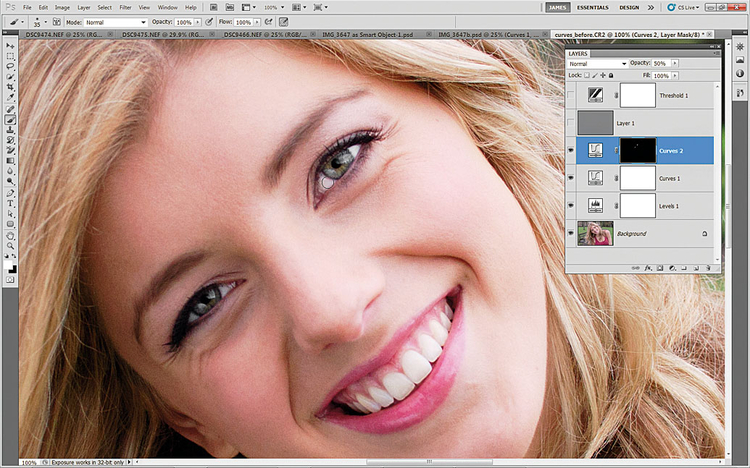Toggle Lock transparent pixels
Image resolution: width=750 pixels, height=468 pixels.
pyautogui.click(x=587, y=76)
